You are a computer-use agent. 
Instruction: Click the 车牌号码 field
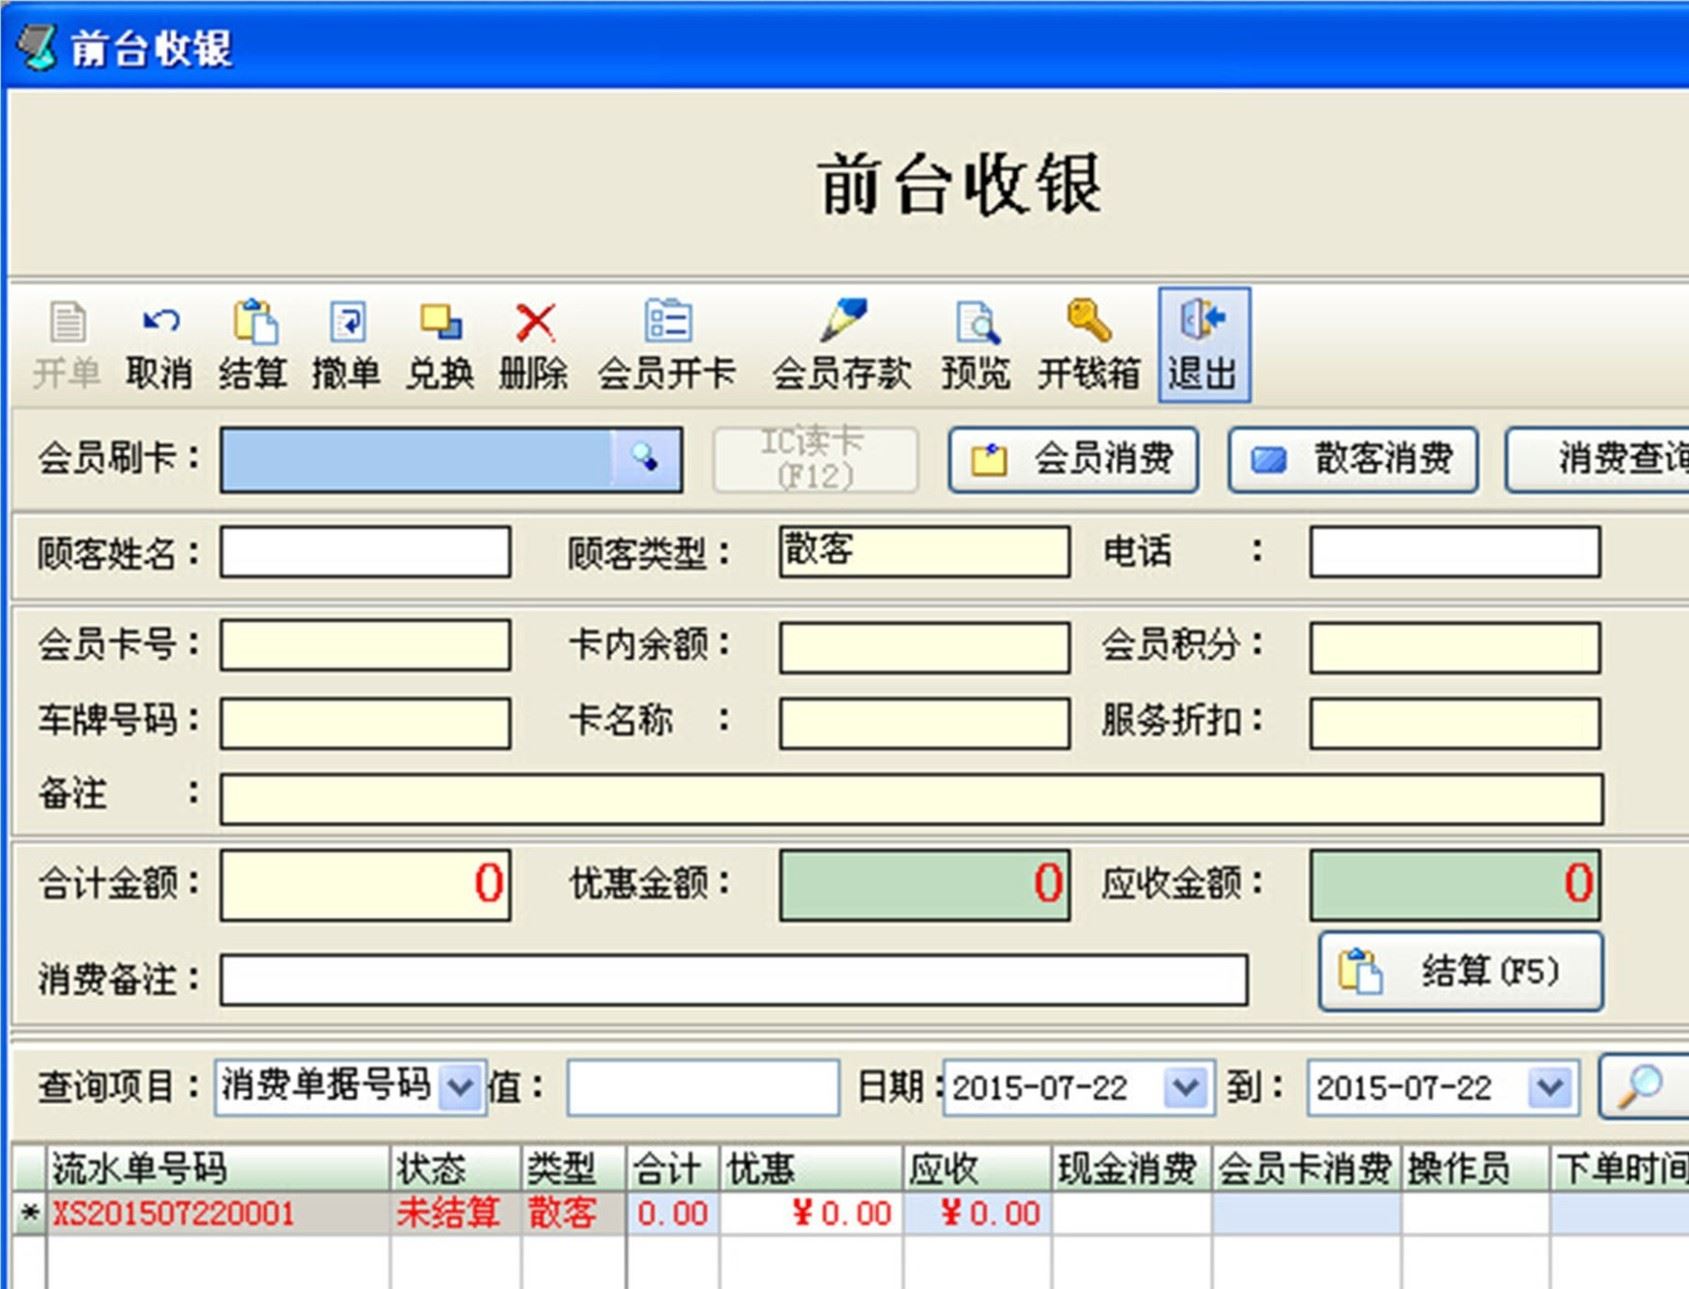point(365,723)
